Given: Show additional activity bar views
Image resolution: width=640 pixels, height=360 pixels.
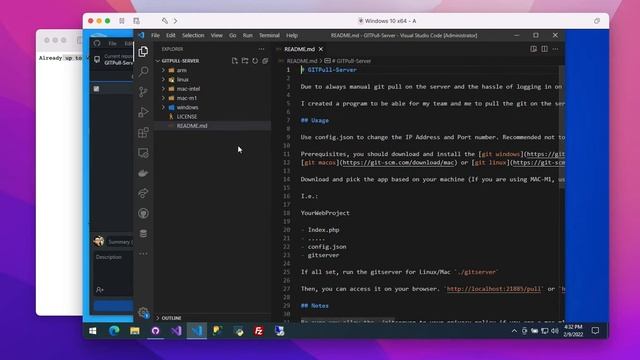Looking at the screenshot, I should (x=143, y=253).
